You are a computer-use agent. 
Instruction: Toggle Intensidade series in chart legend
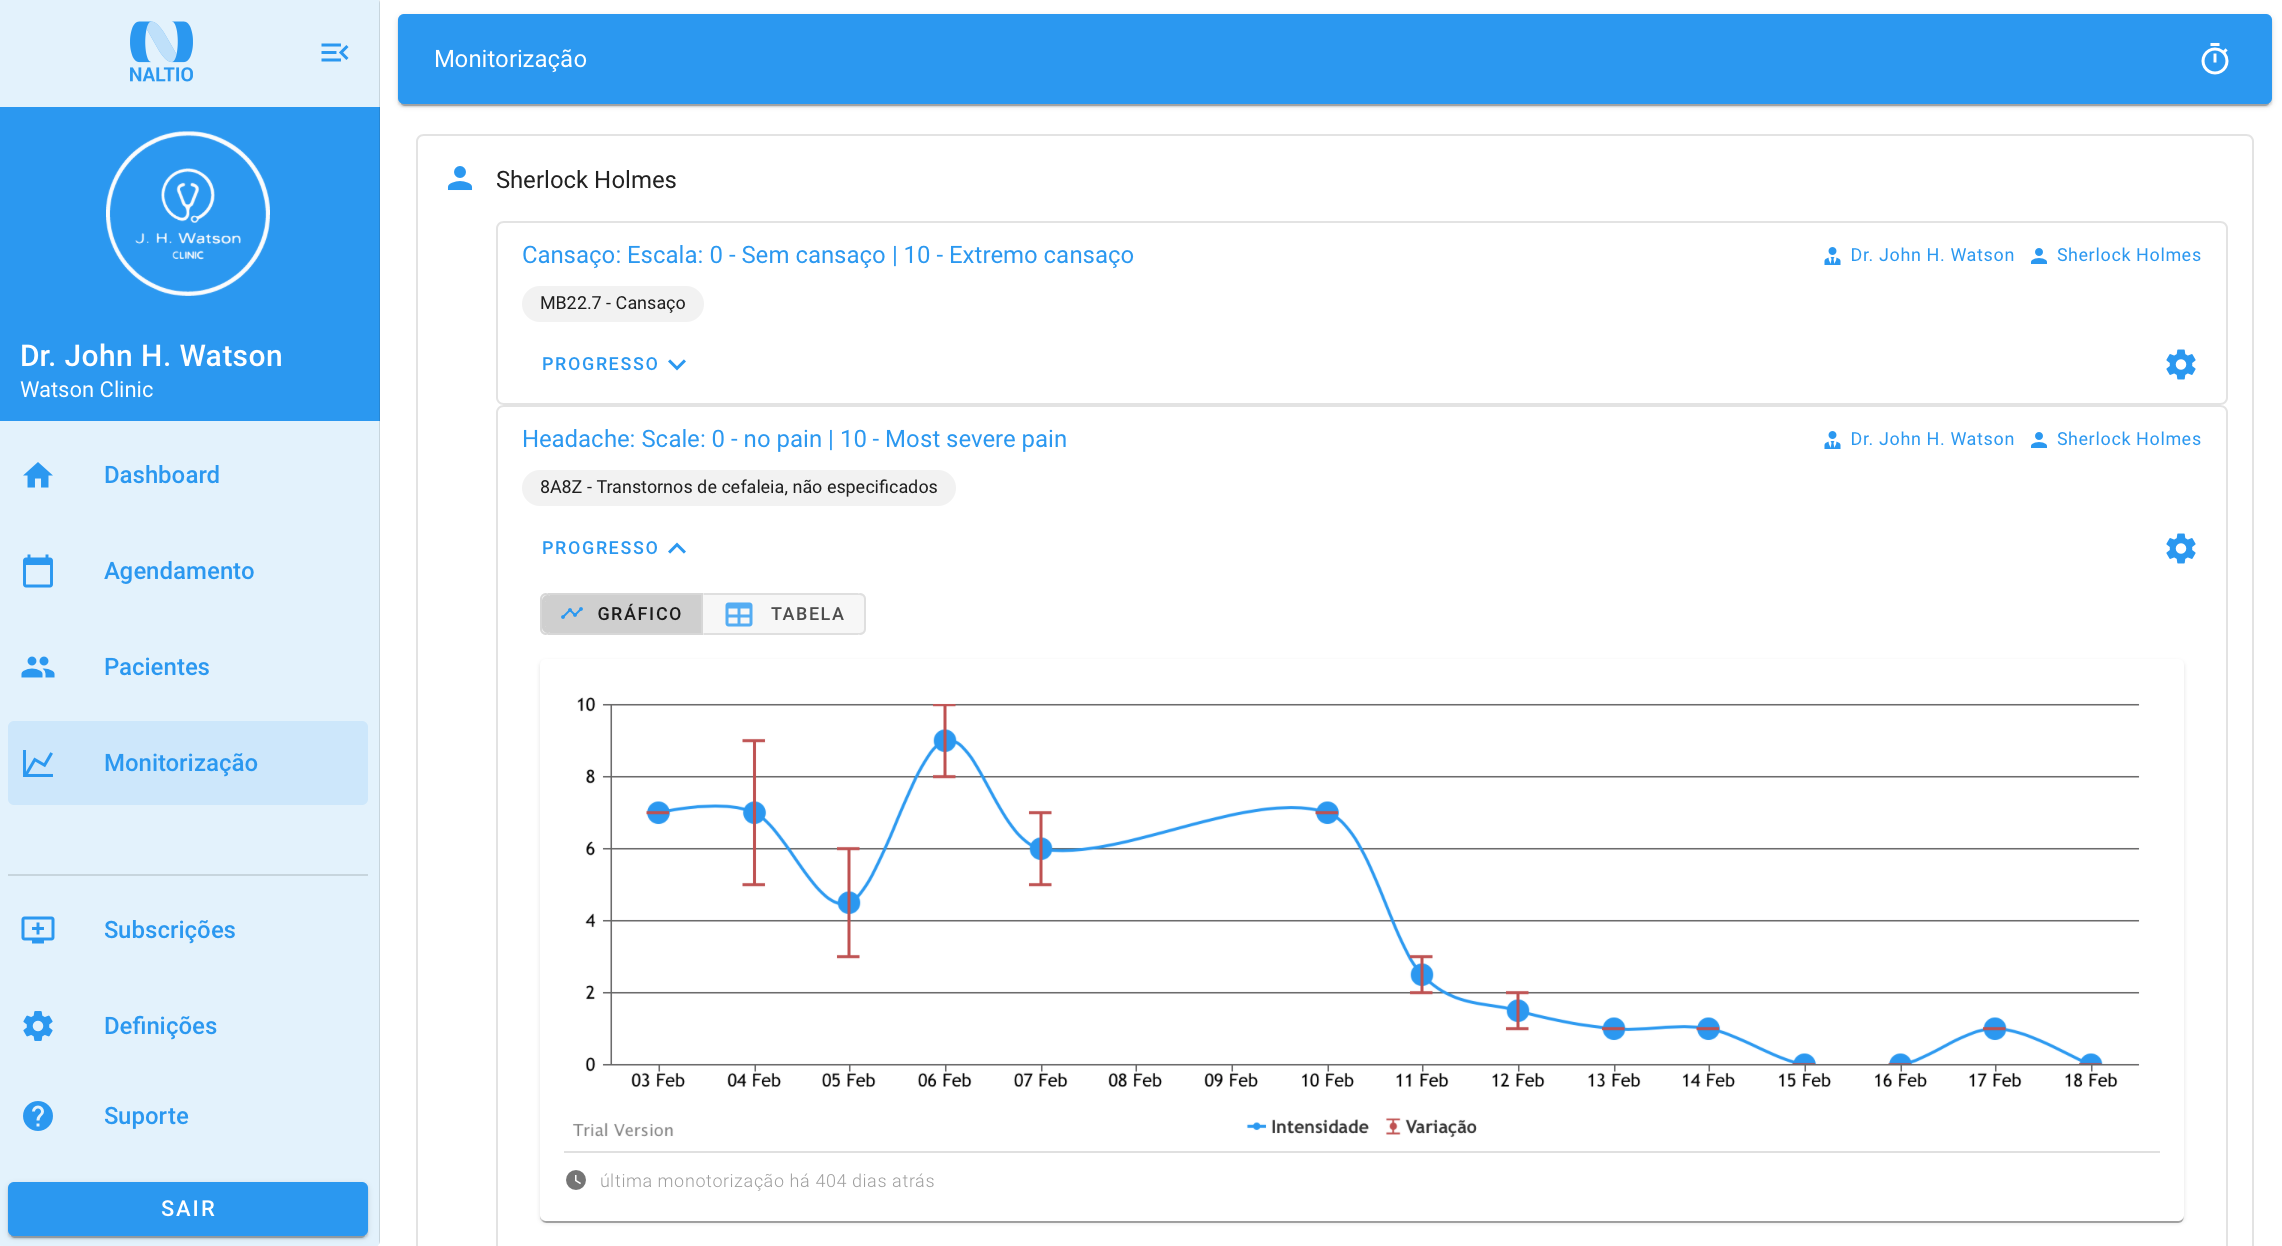(1307, 1127)
